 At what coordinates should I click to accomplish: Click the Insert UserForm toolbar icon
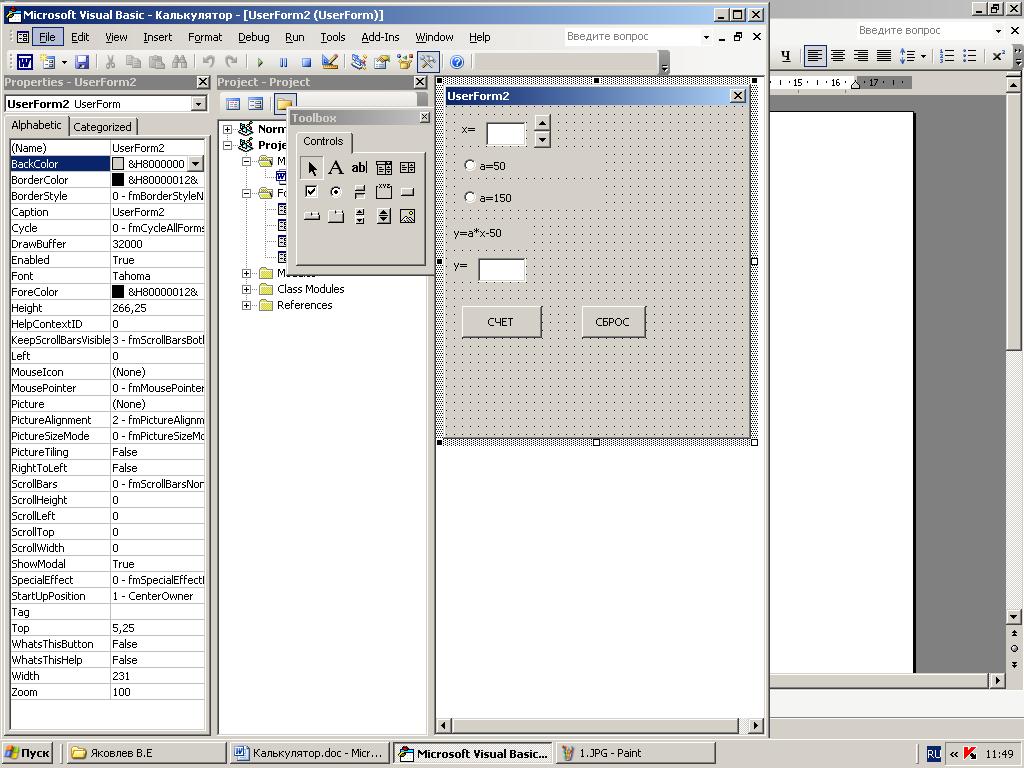[x=48, y=62]
